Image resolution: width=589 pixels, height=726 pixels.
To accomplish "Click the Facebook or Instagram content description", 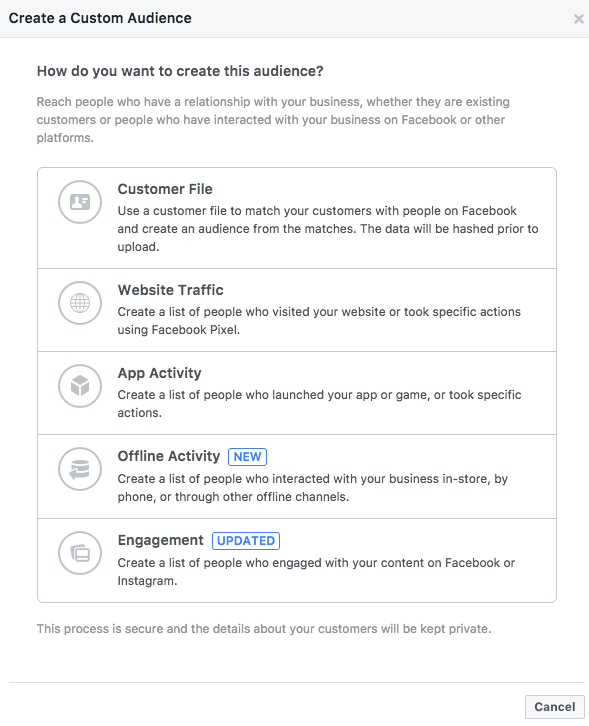I will (x=316, y=571).
